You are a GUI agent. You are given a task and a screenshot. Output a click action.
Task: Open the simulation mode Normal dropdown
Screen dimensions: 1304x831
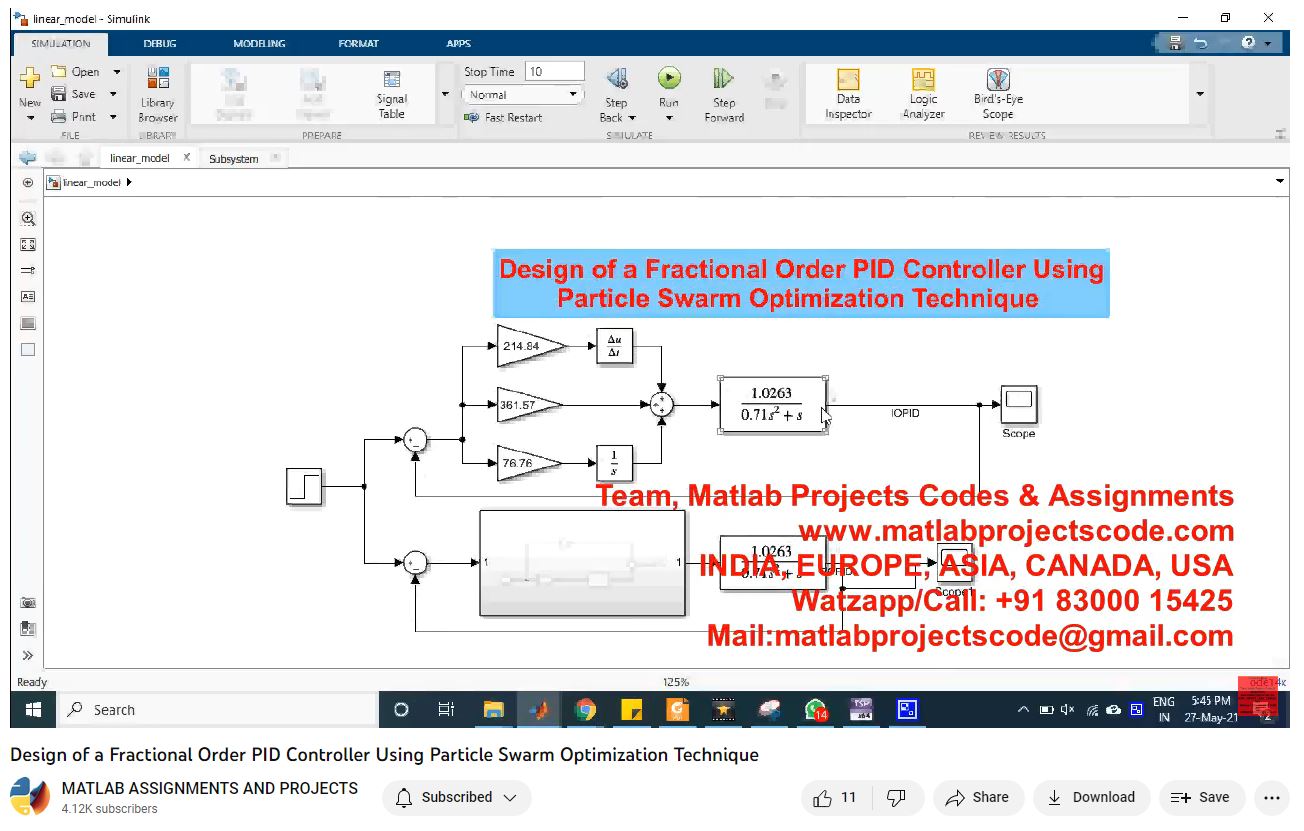pyautogui.click(x=522, y=95)
